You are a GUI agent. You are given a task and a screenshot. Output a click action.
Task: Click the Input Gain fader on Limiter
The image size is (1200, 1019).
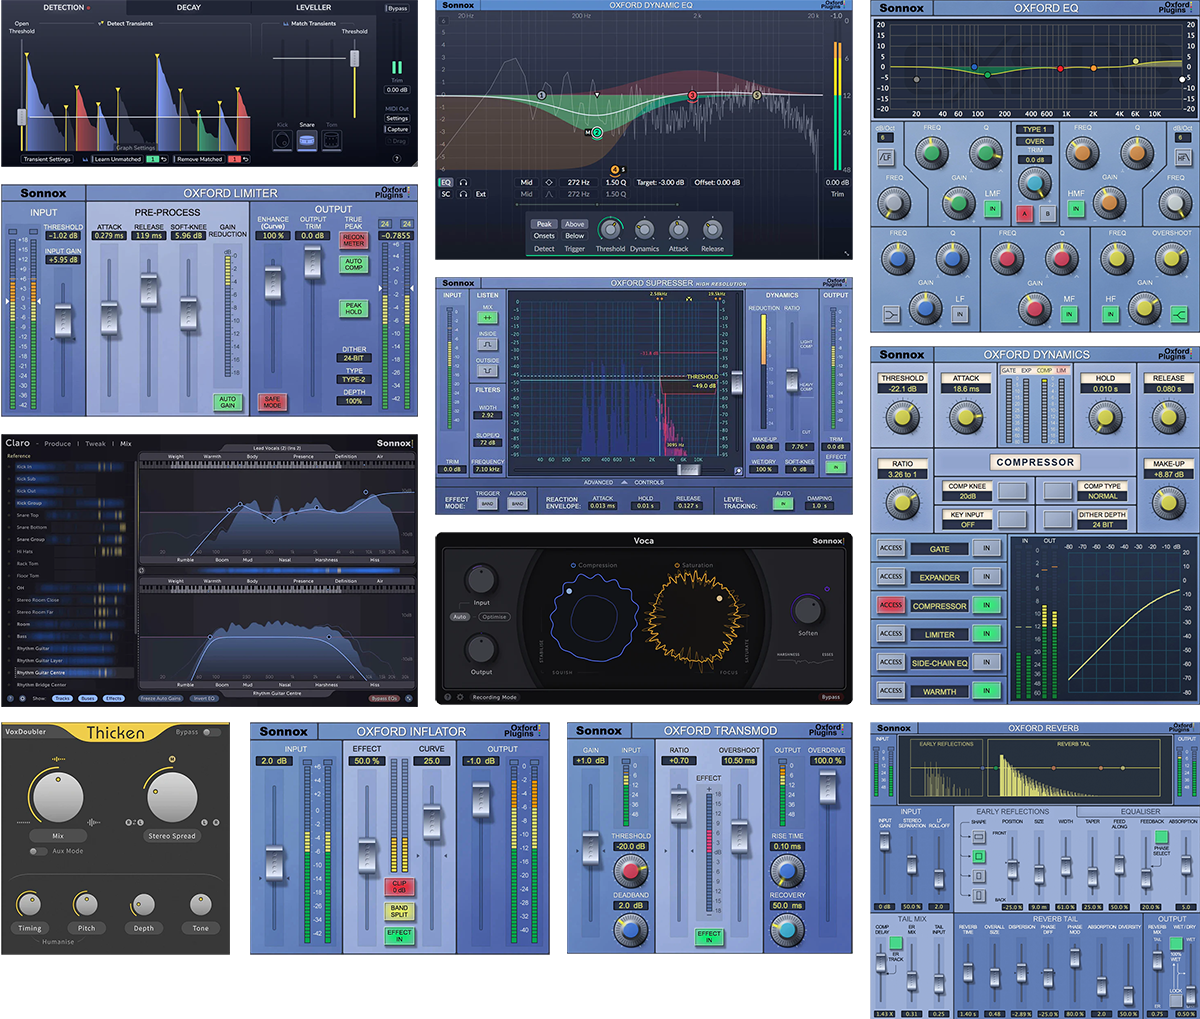[x=63, y=321]
